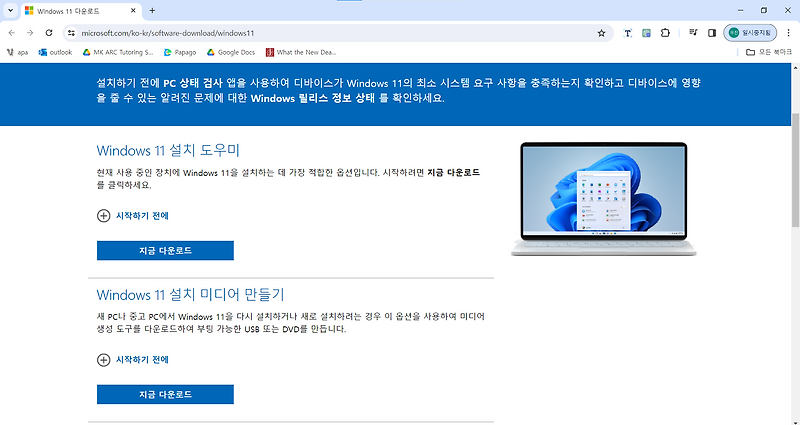Open the What the New Deal bookmark
800x425 pixels.
click(x=301, y=52)
